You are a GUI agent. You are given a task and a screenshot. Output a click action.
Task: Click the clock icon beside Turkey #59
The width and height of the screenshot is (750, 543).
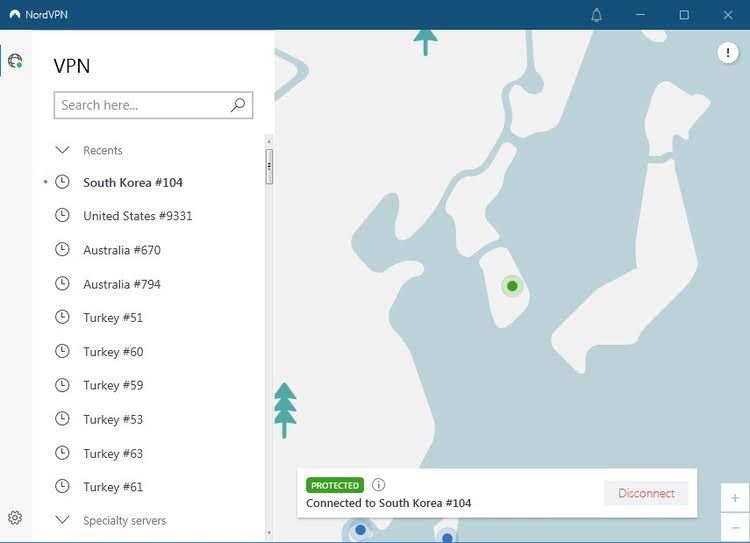click(62, 385)
